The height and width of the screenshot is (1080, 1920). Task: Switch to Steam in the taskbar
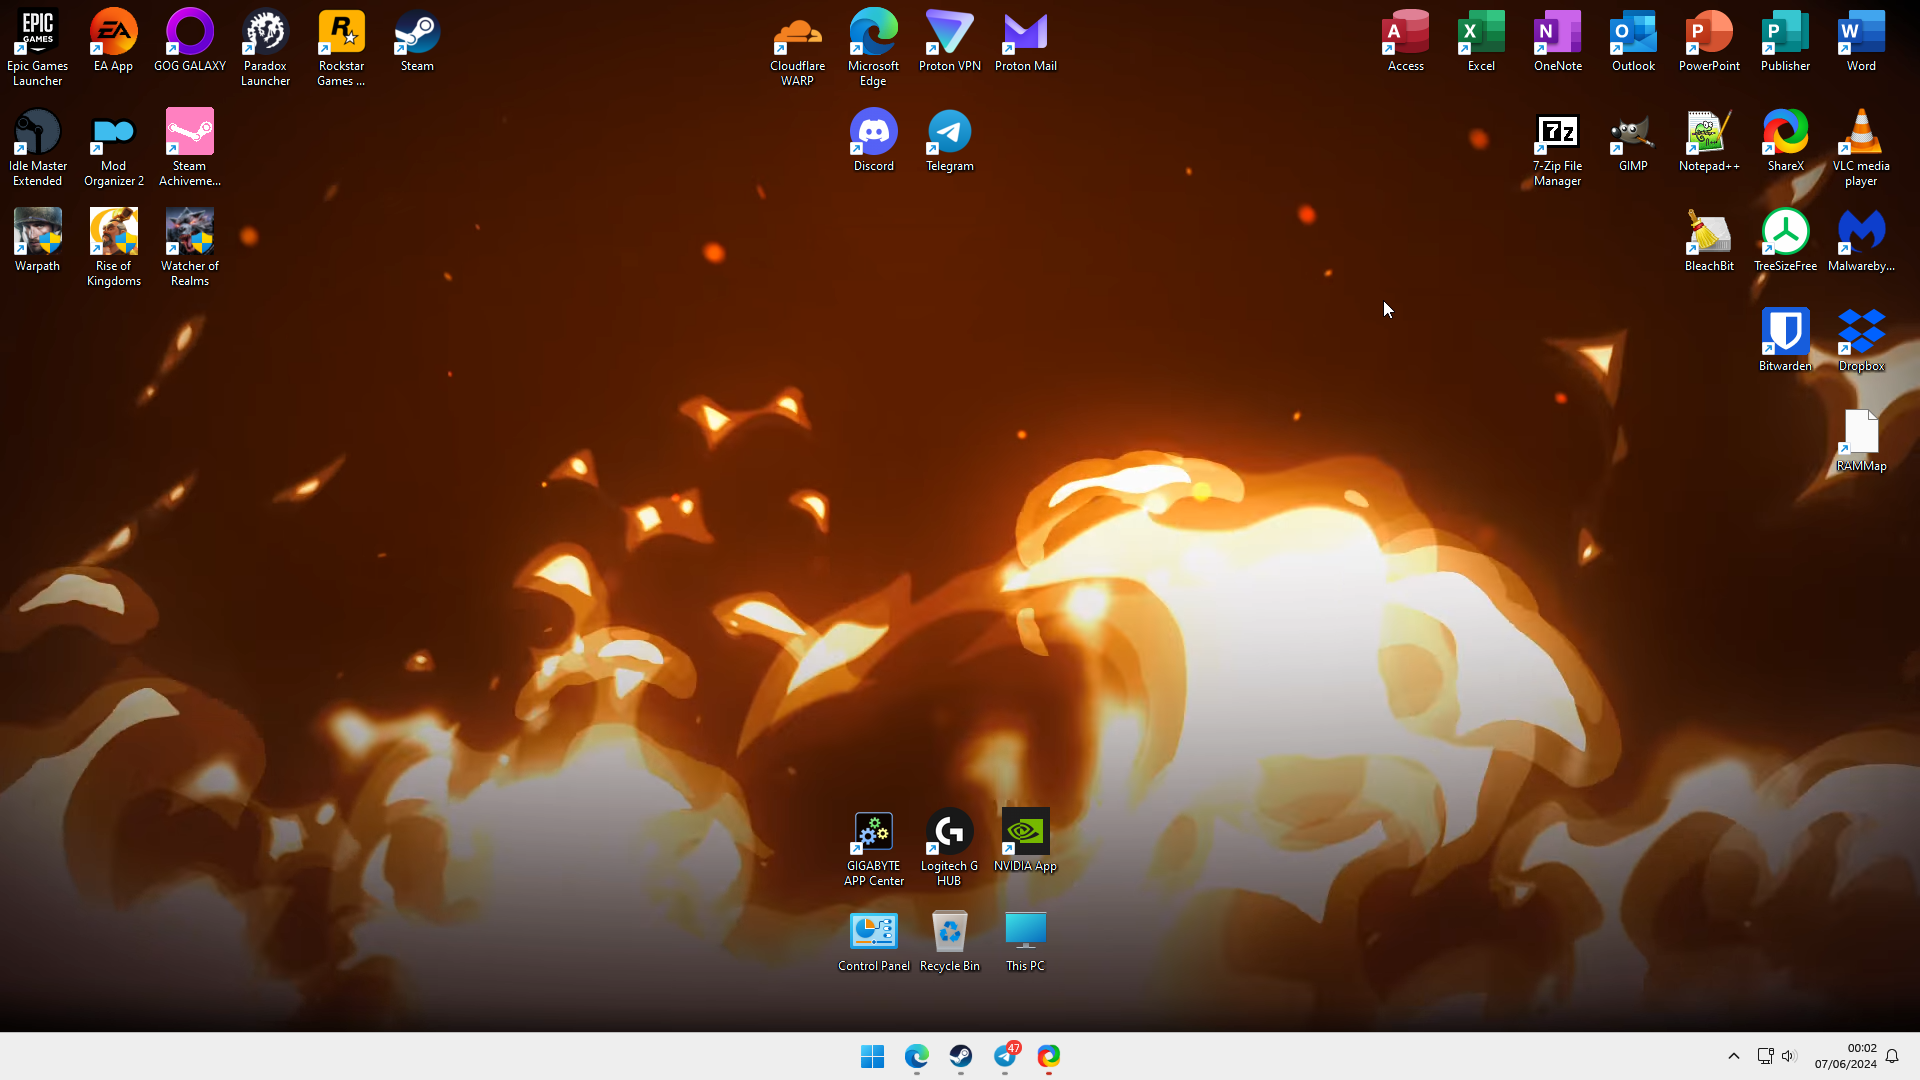click(961, 1056)
